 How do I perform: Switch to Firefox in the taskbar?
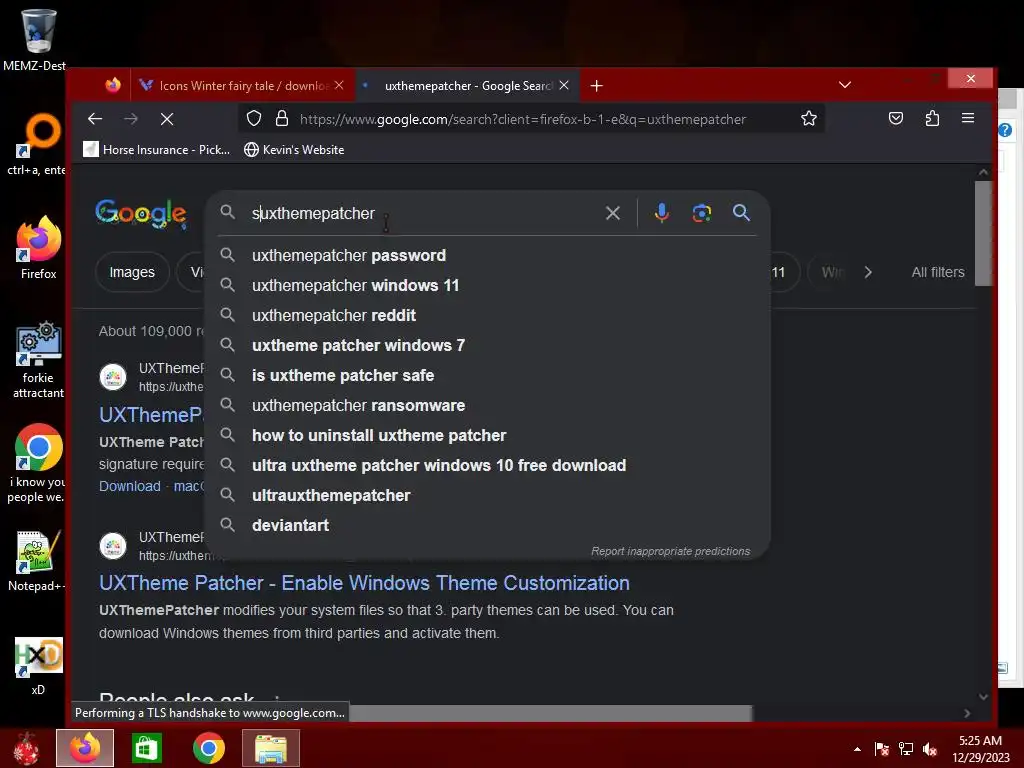click(85, 748)
